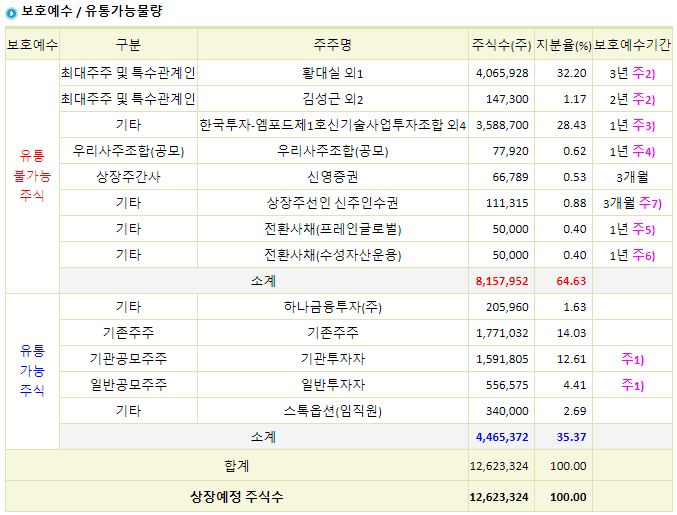The image size is (677, 515).
Task: Click share count 66,789
Action: [x=510, y=177]
